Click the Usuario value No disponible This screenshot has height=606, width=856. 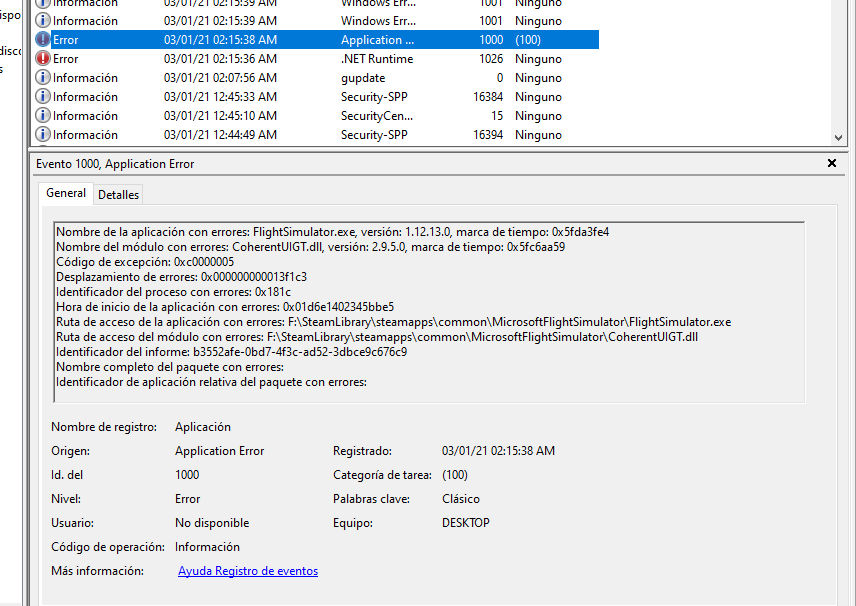click(x=212, y=523)
